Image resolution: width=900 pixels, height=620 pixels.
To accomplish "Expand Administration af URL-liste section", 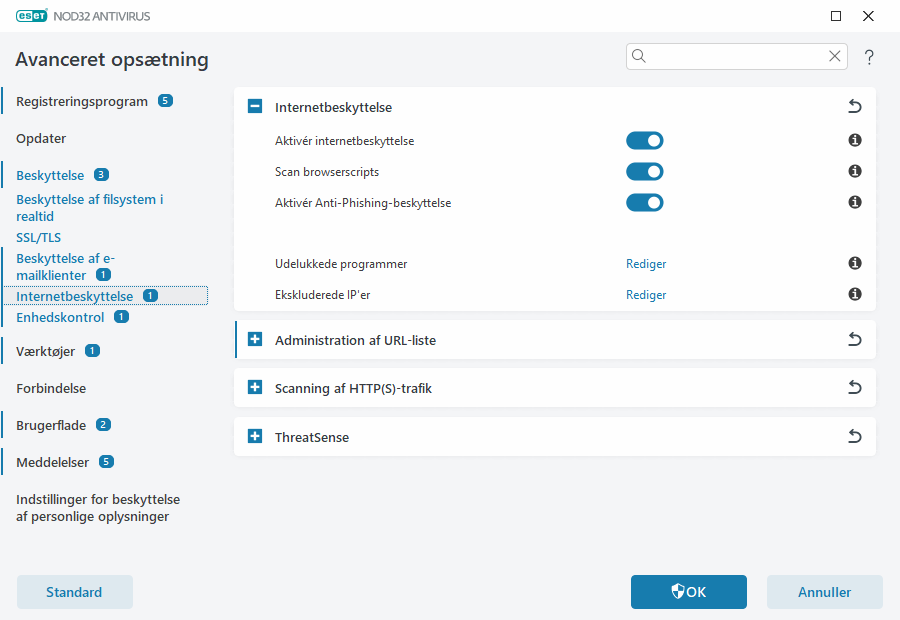I will pos(255,340).
